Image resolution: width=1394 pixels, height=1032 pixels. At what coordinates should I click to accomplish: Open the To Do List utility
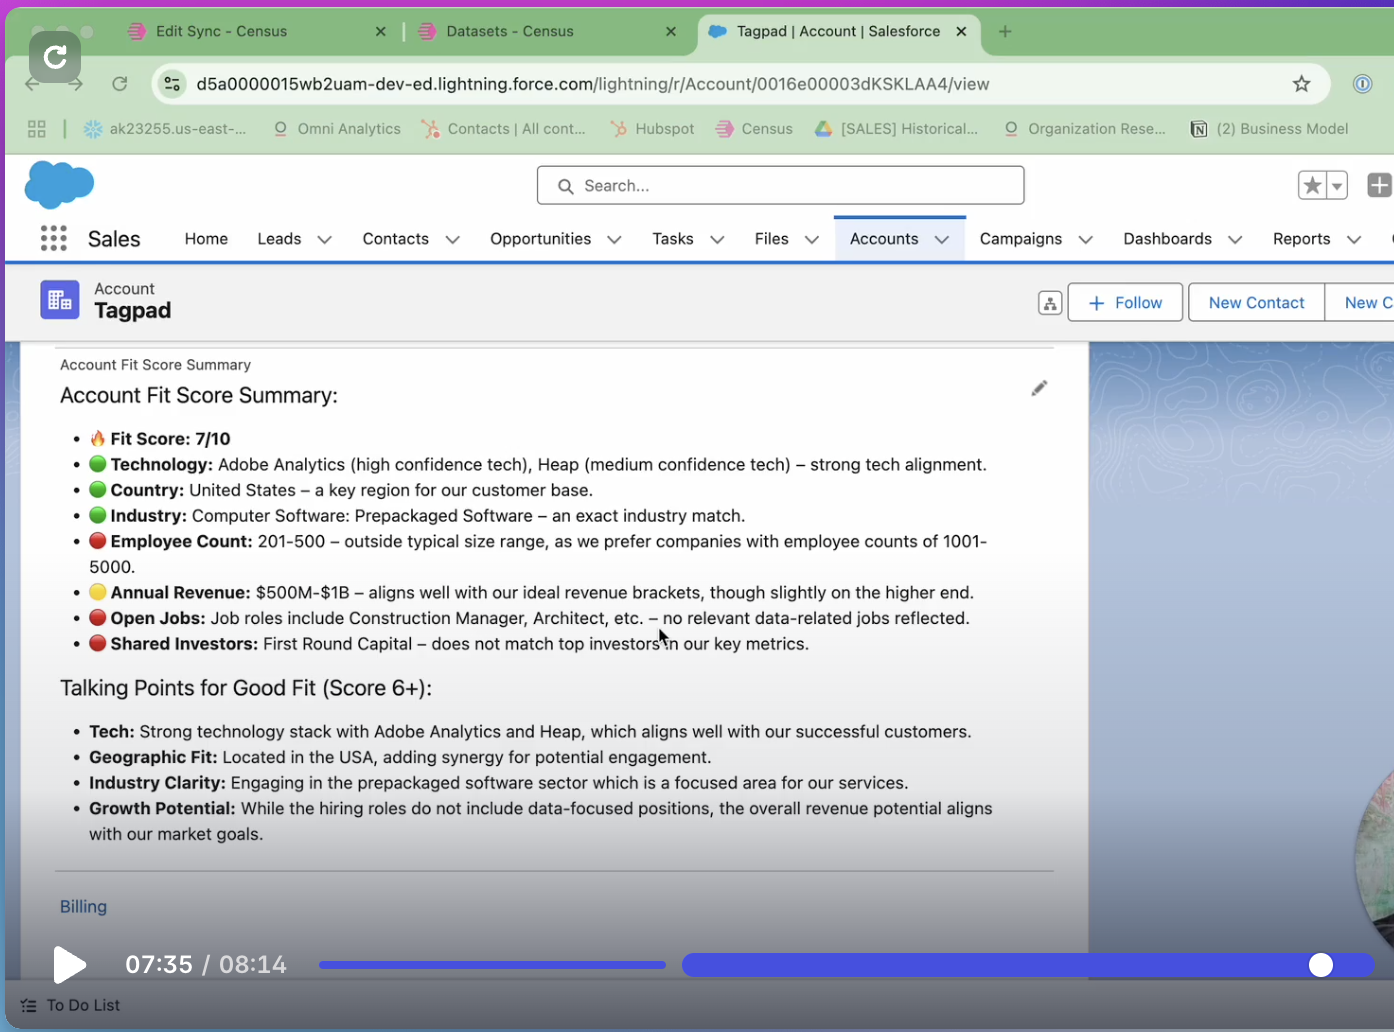click(x=70, y=1006)
